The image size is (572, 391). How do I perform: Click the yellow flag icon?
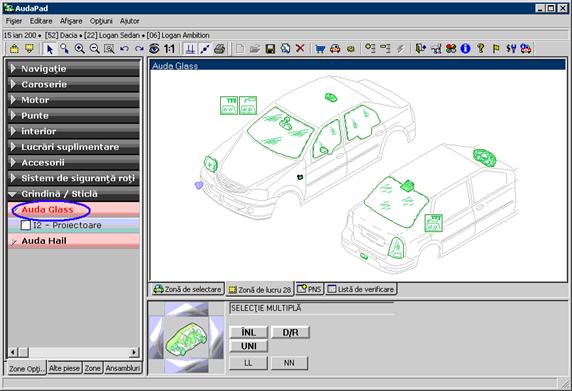pyautogui.click(x=496, y=49)
